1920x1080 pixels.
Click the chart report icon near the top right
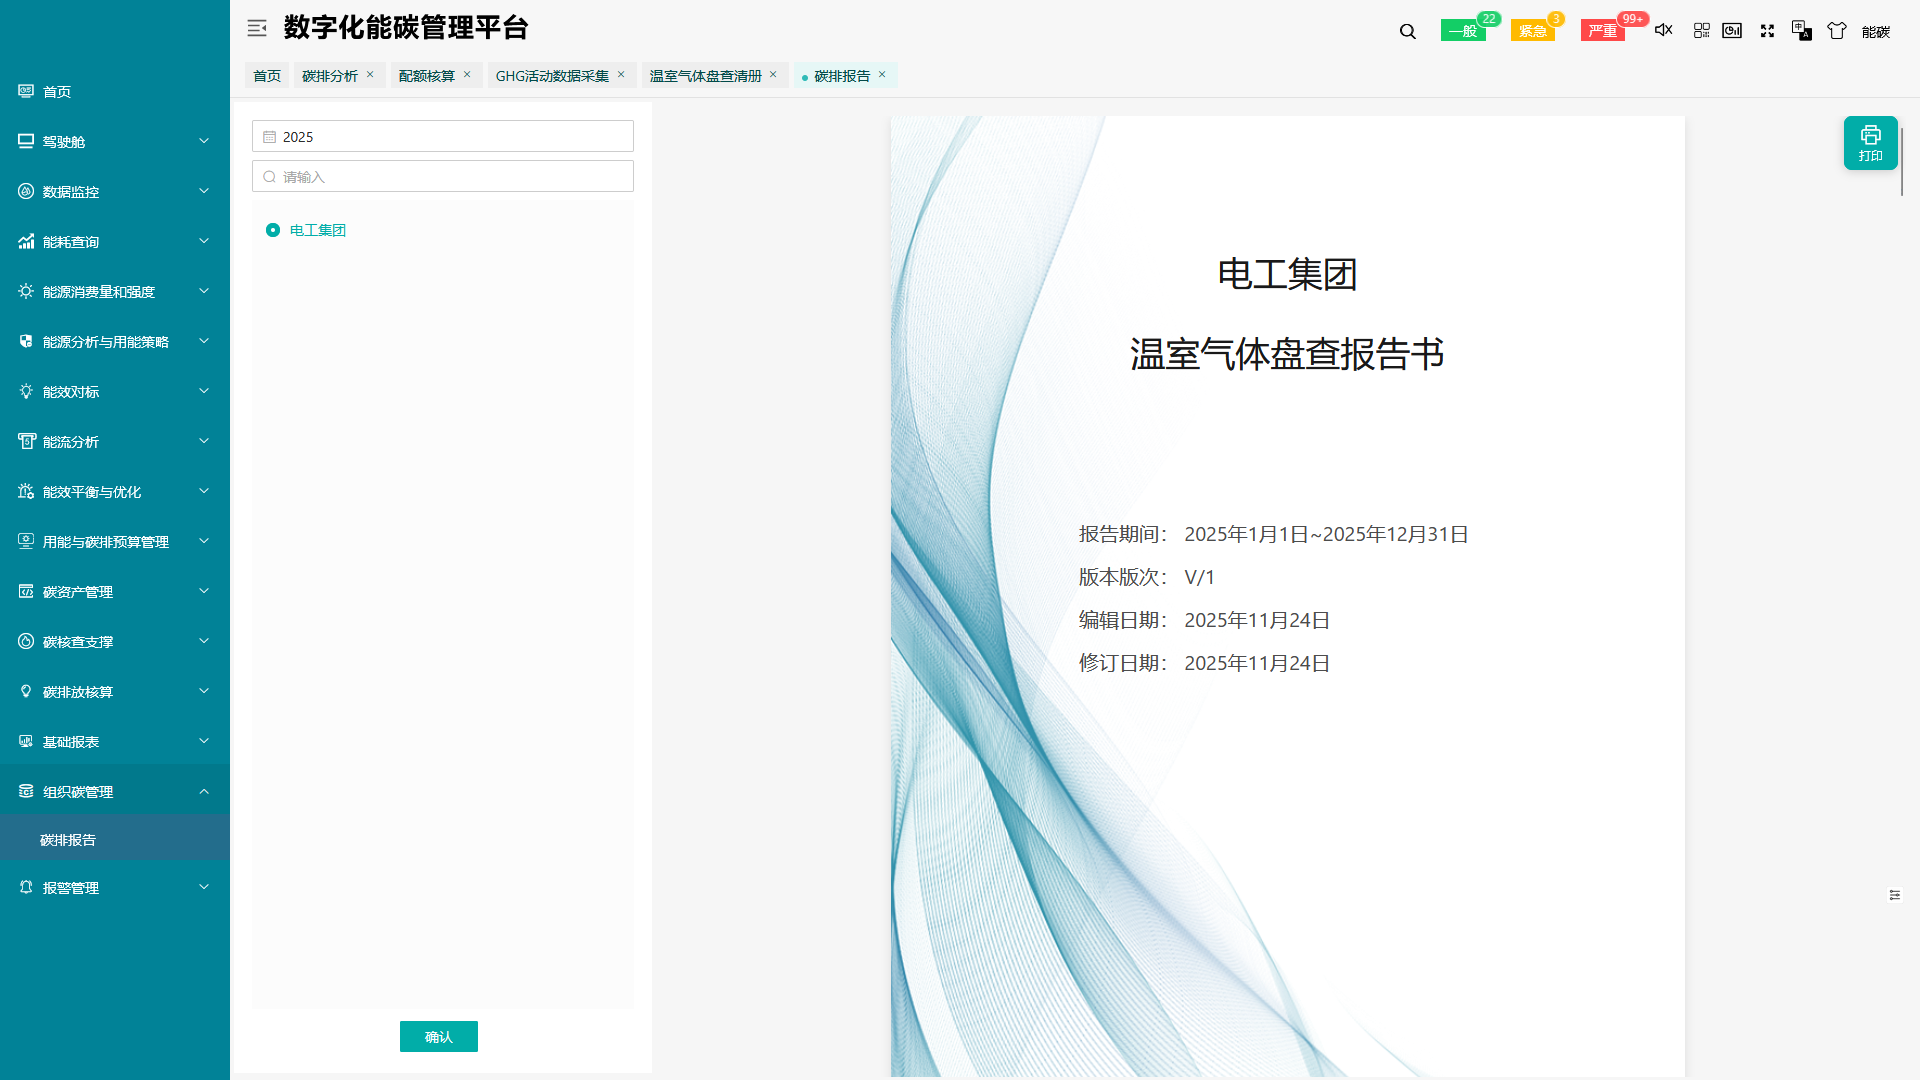(1732, 31)
